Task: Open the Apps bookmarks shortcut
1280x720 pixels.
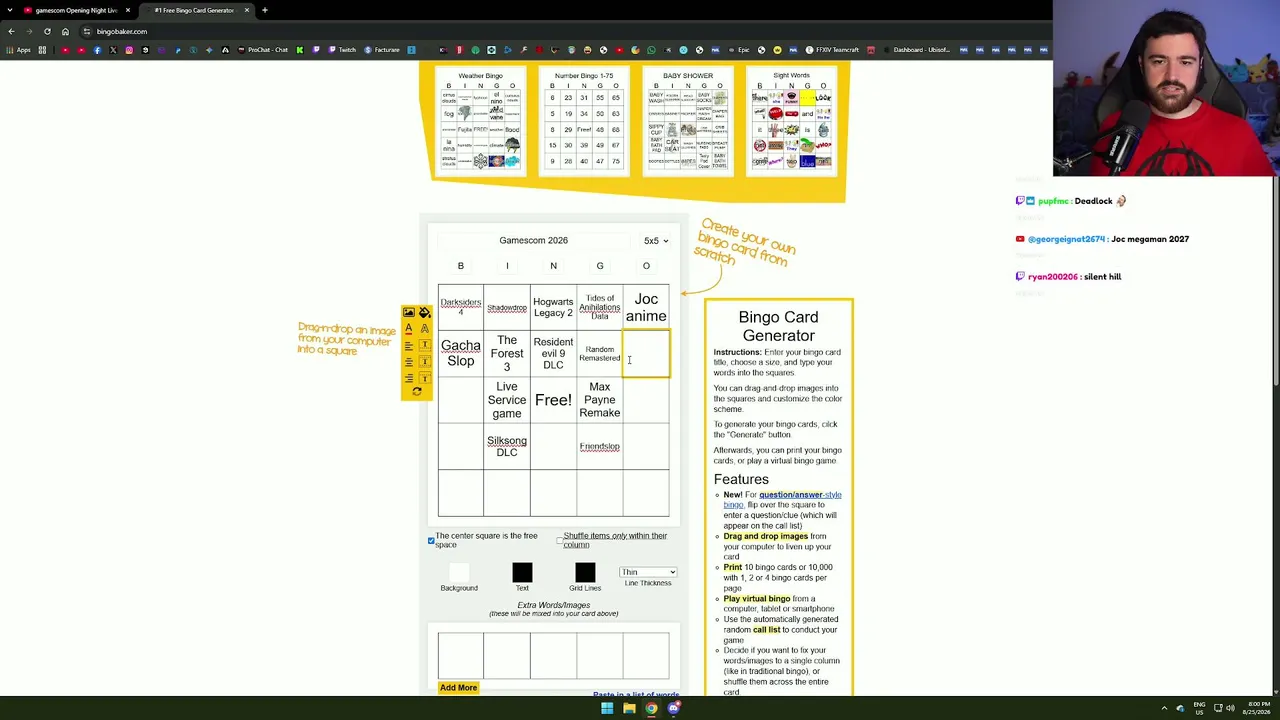Action: [19, 50]
